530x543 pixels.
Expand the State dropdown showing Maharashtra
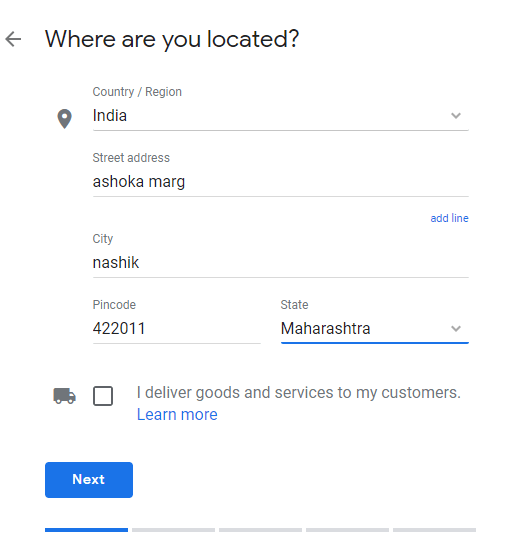coord(374,328)
